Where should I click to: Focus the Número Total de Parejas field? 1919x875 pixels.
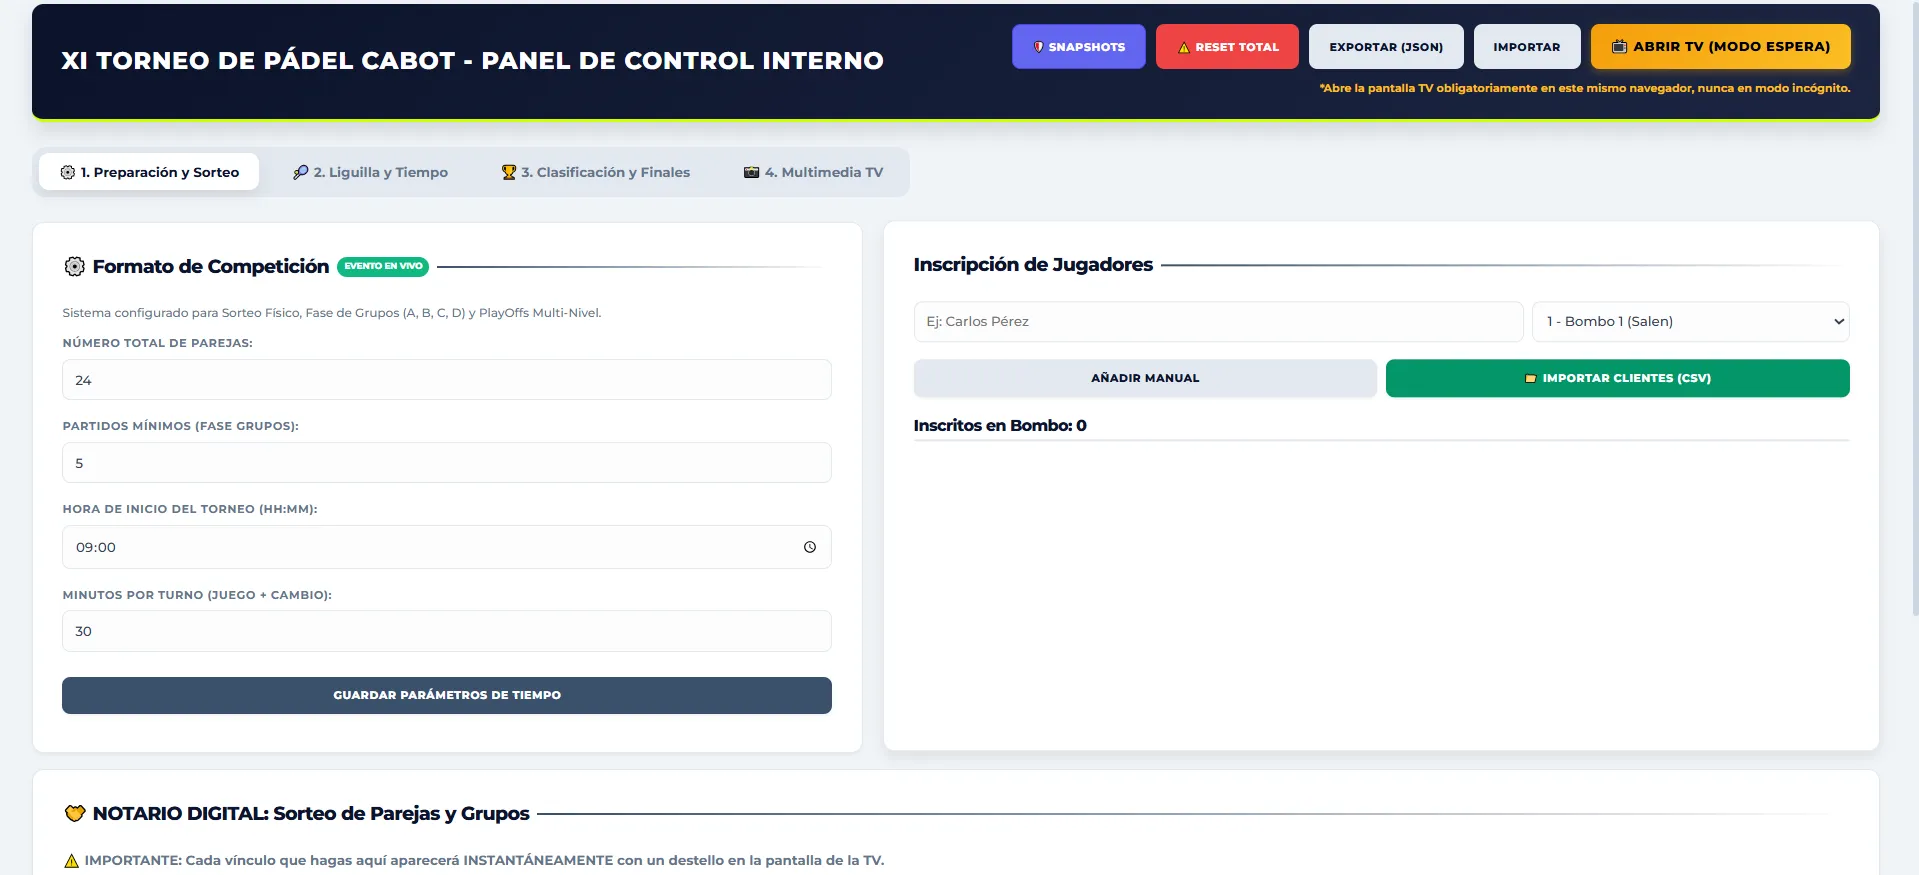point(447,380)
